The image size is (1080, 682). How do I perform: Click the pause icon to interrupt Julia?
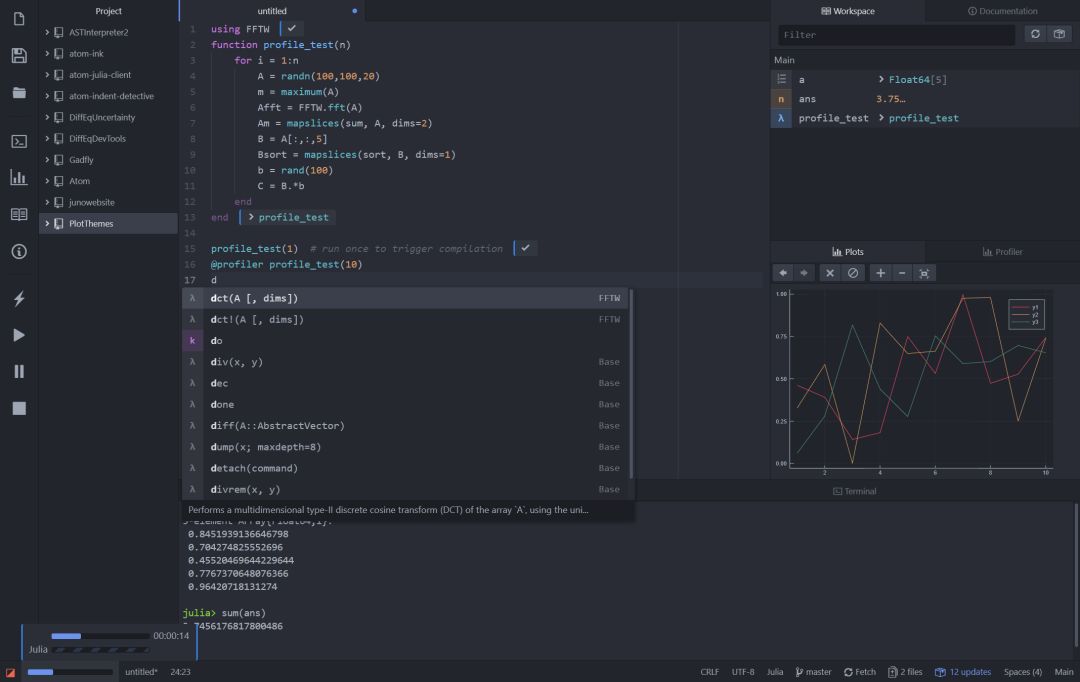(x=19, y=372)
